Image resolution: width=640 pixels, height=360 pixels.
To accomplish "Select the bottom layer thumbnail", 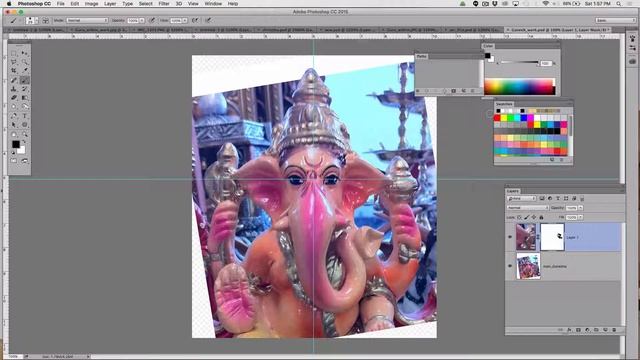I will [x=528, y=266].
